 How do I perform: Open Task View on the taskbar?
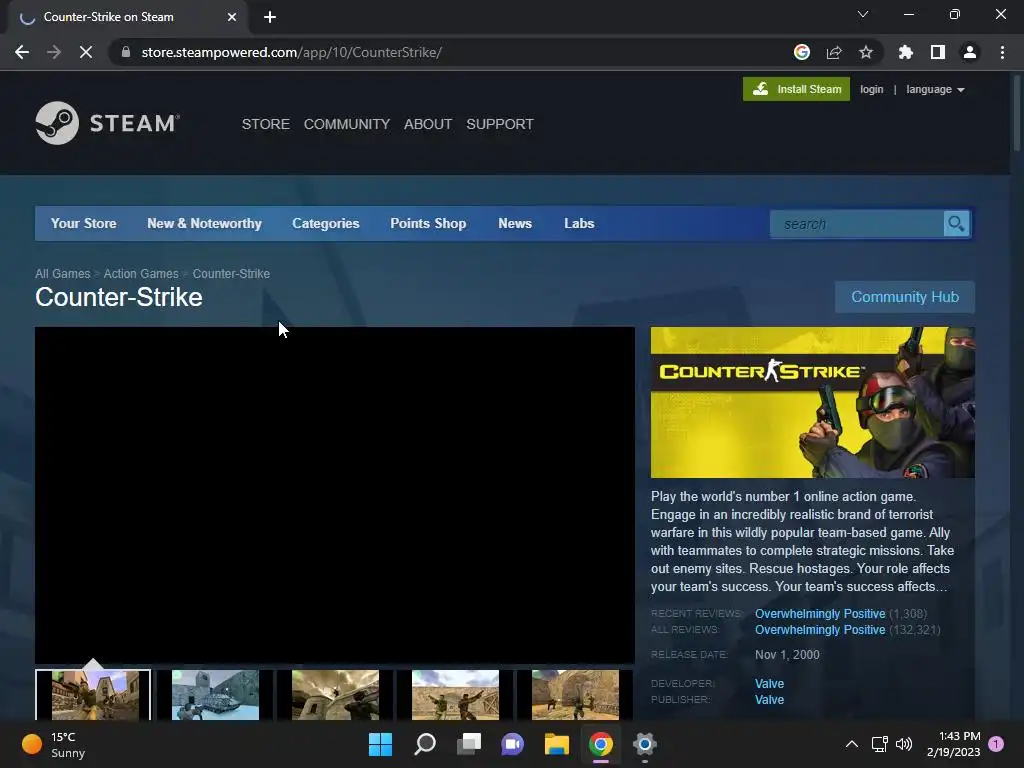(469, 744)
